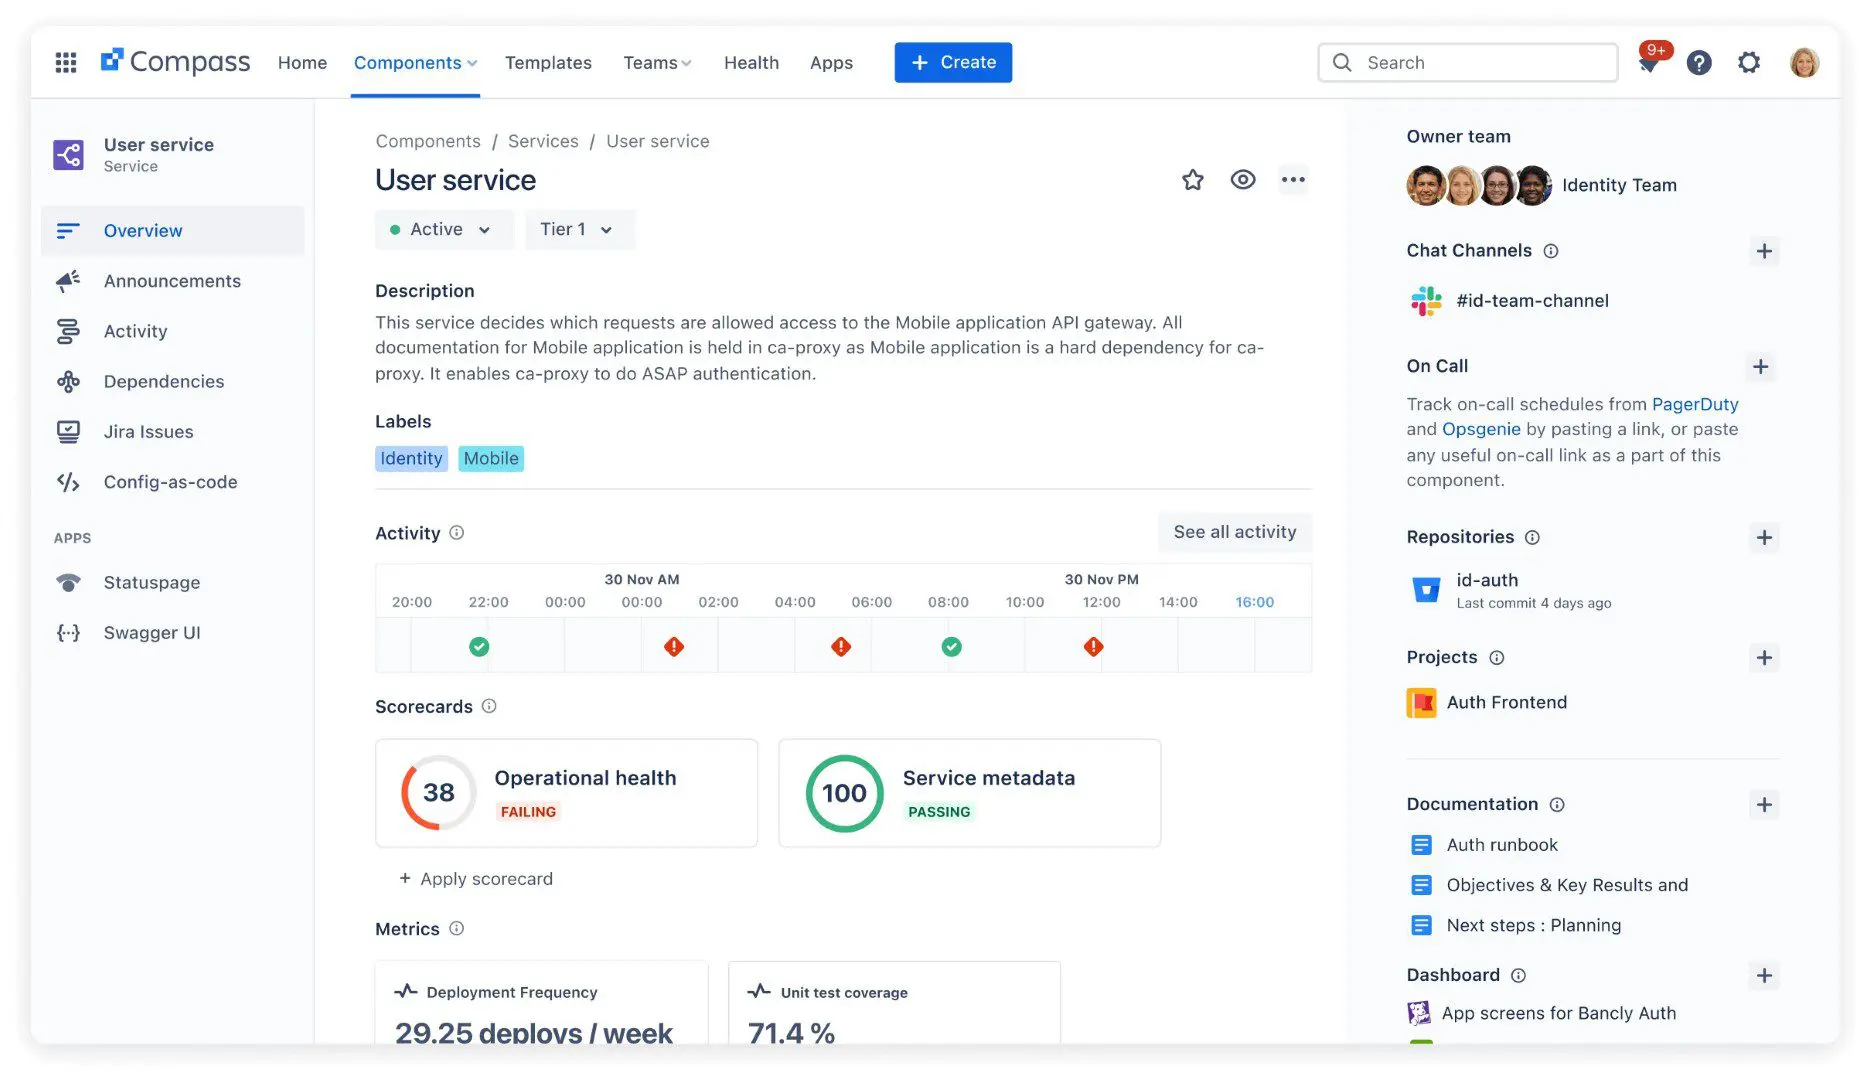Select Overview in the sidebar
Viewport: 1871px width, 1080px height.
173,231
